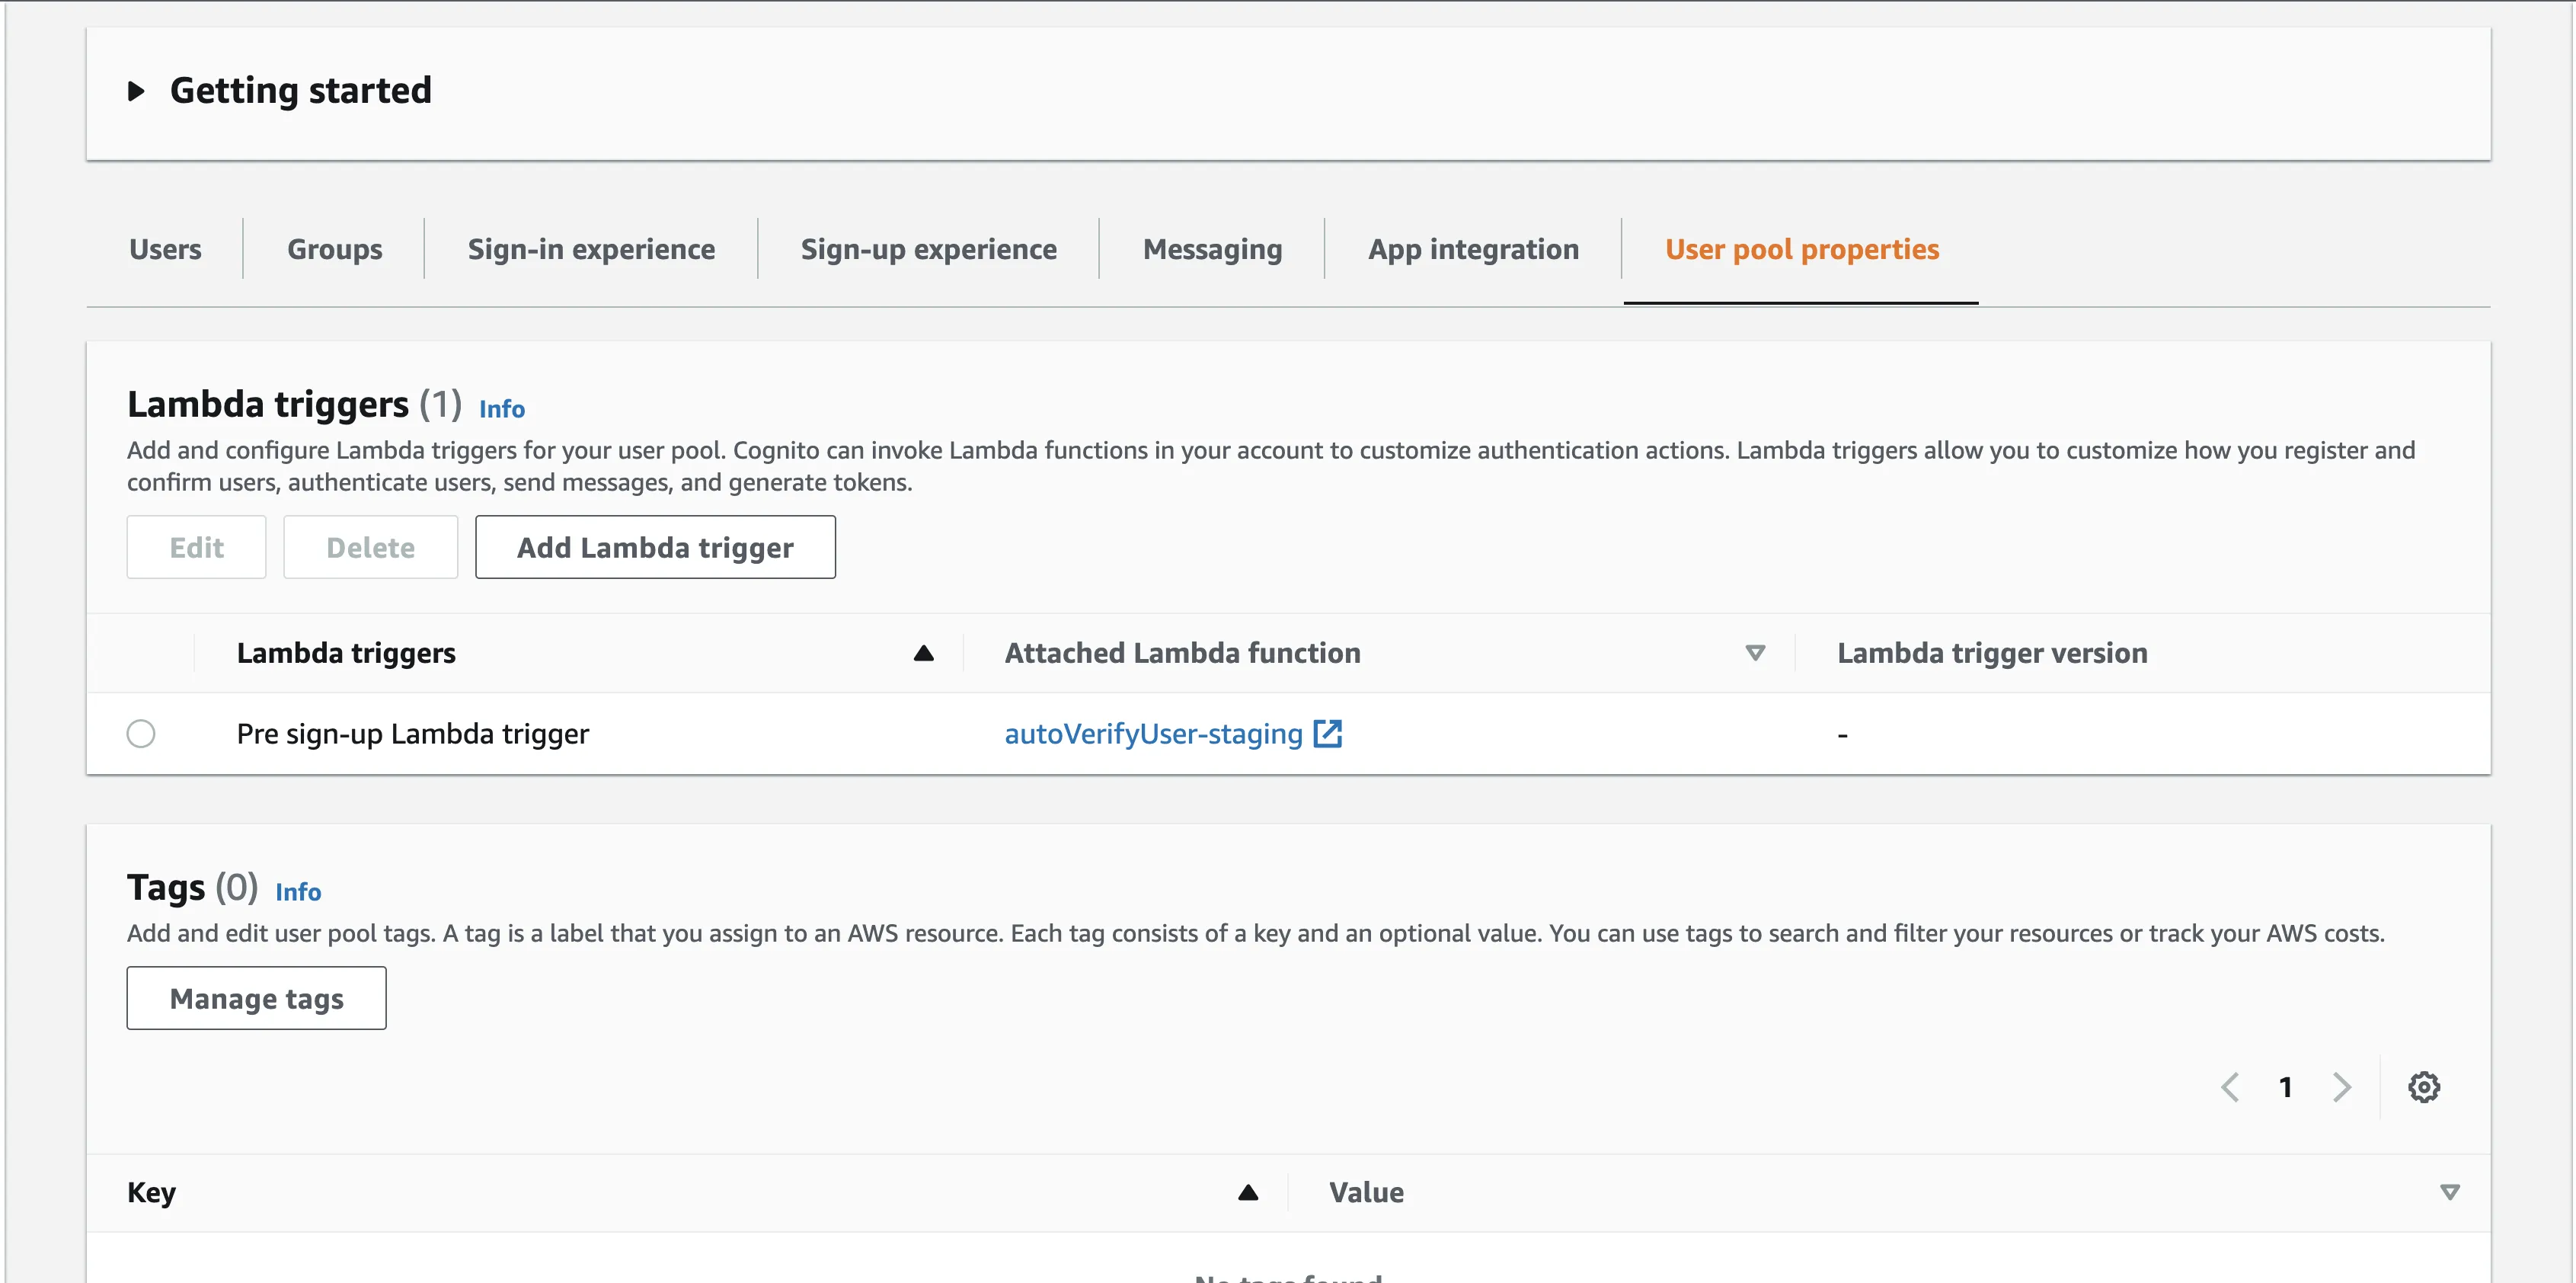
Task: Sort tags by the Key column arrow
Action: pyautogui.click(x=1247, y=1192)
